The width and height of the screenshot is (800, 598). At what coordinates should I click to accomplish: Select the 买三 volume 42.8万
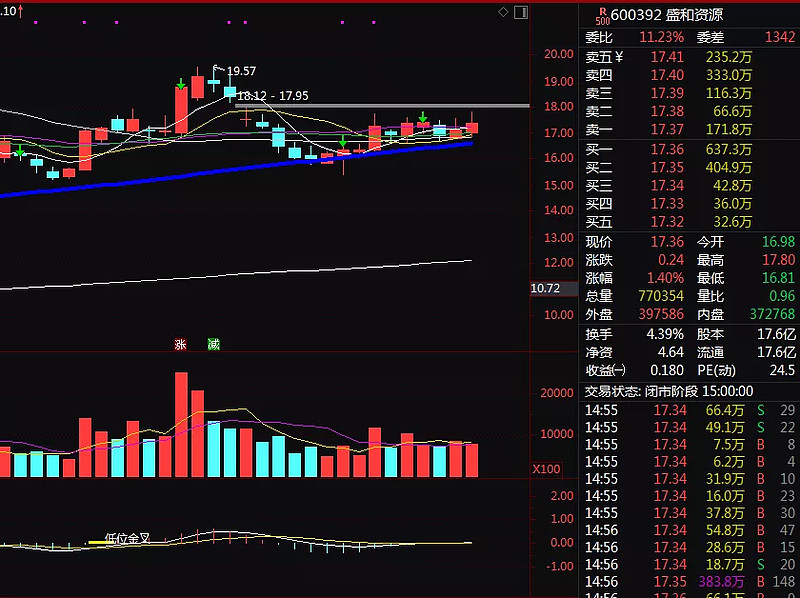[732, 185]
